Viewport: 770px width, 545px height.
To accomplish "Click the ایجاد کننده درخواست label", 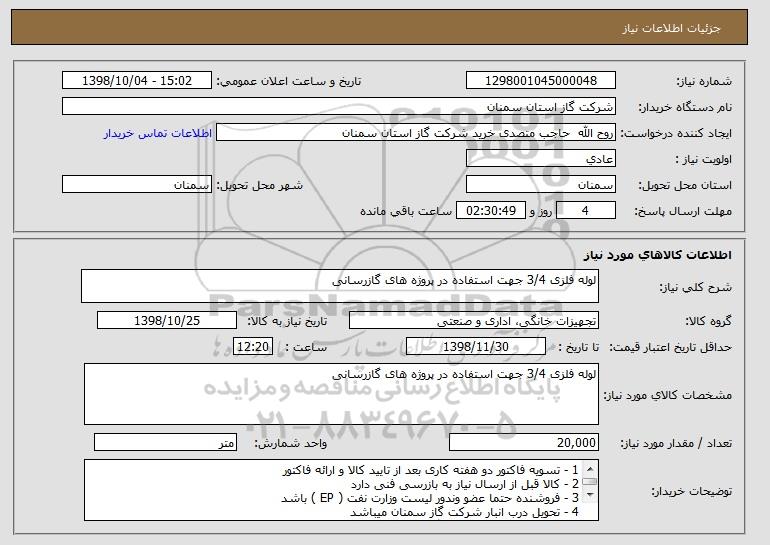I will [x=676, y=133].
